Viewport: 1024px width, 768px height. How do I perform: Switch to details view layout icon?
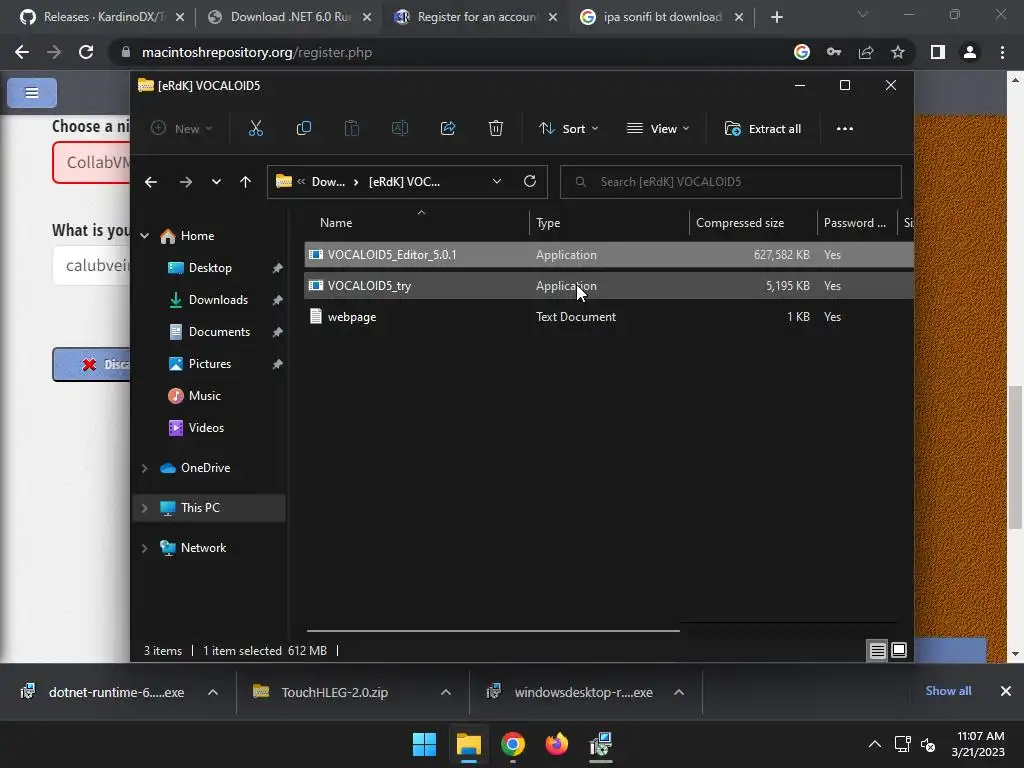[x=877, y=650]
